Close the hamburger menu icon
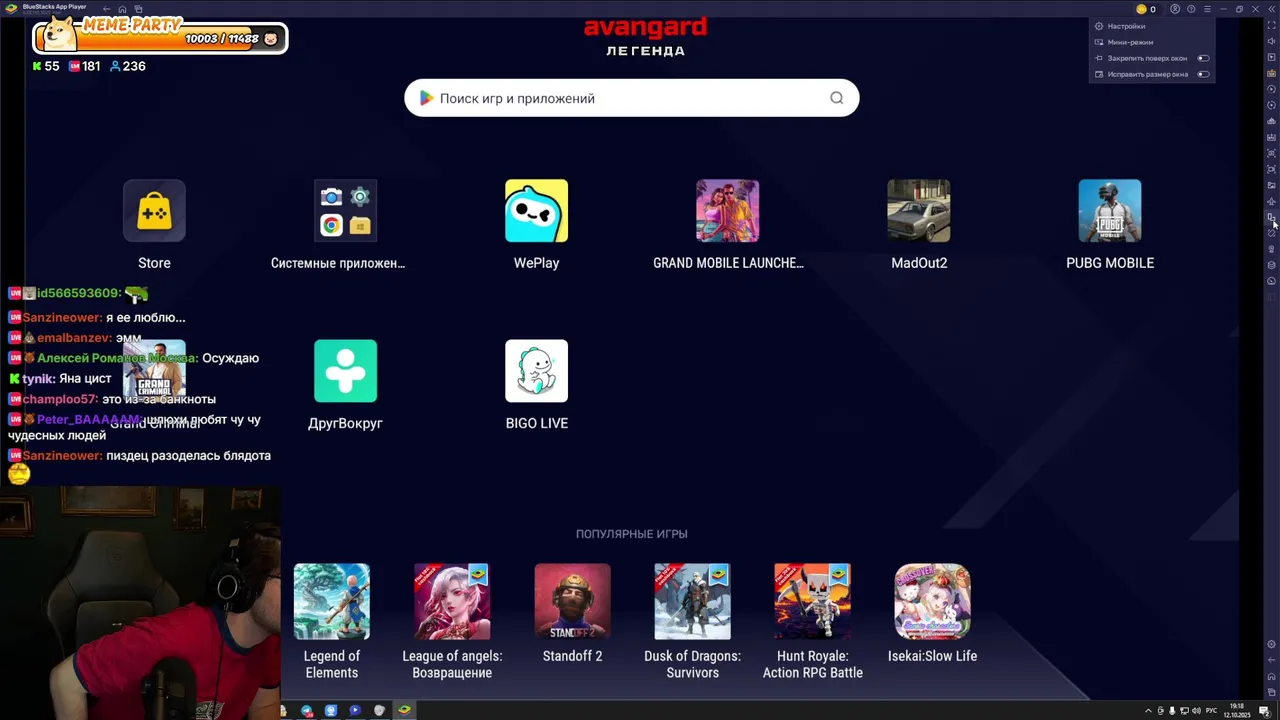This screenshot has height=720, width=1280. tap(1207, 9)
